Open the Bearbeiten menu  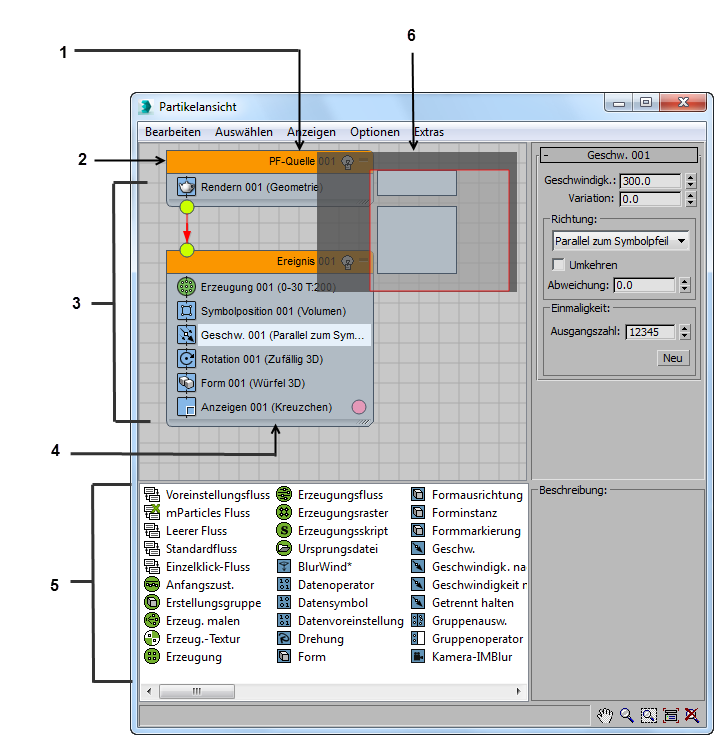pyautogui.click(x=173, y=132)
